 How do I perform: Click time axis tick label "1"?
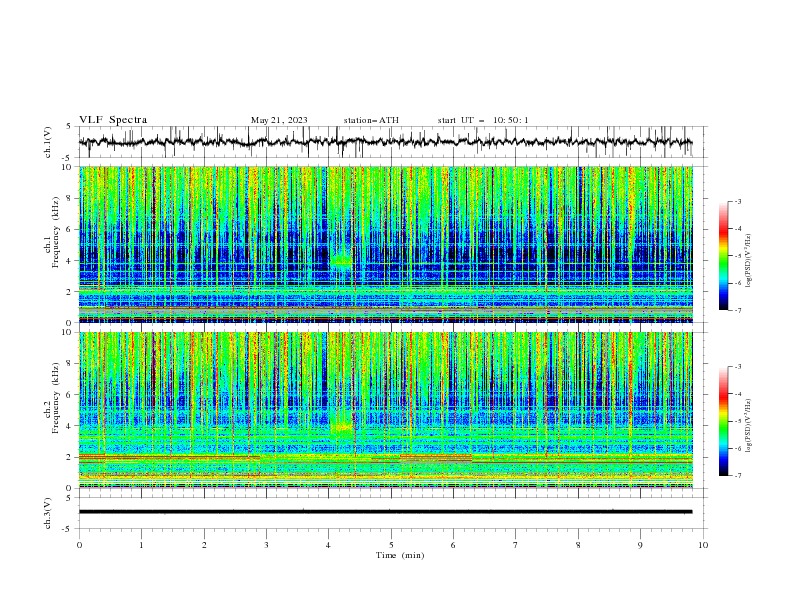141,545
